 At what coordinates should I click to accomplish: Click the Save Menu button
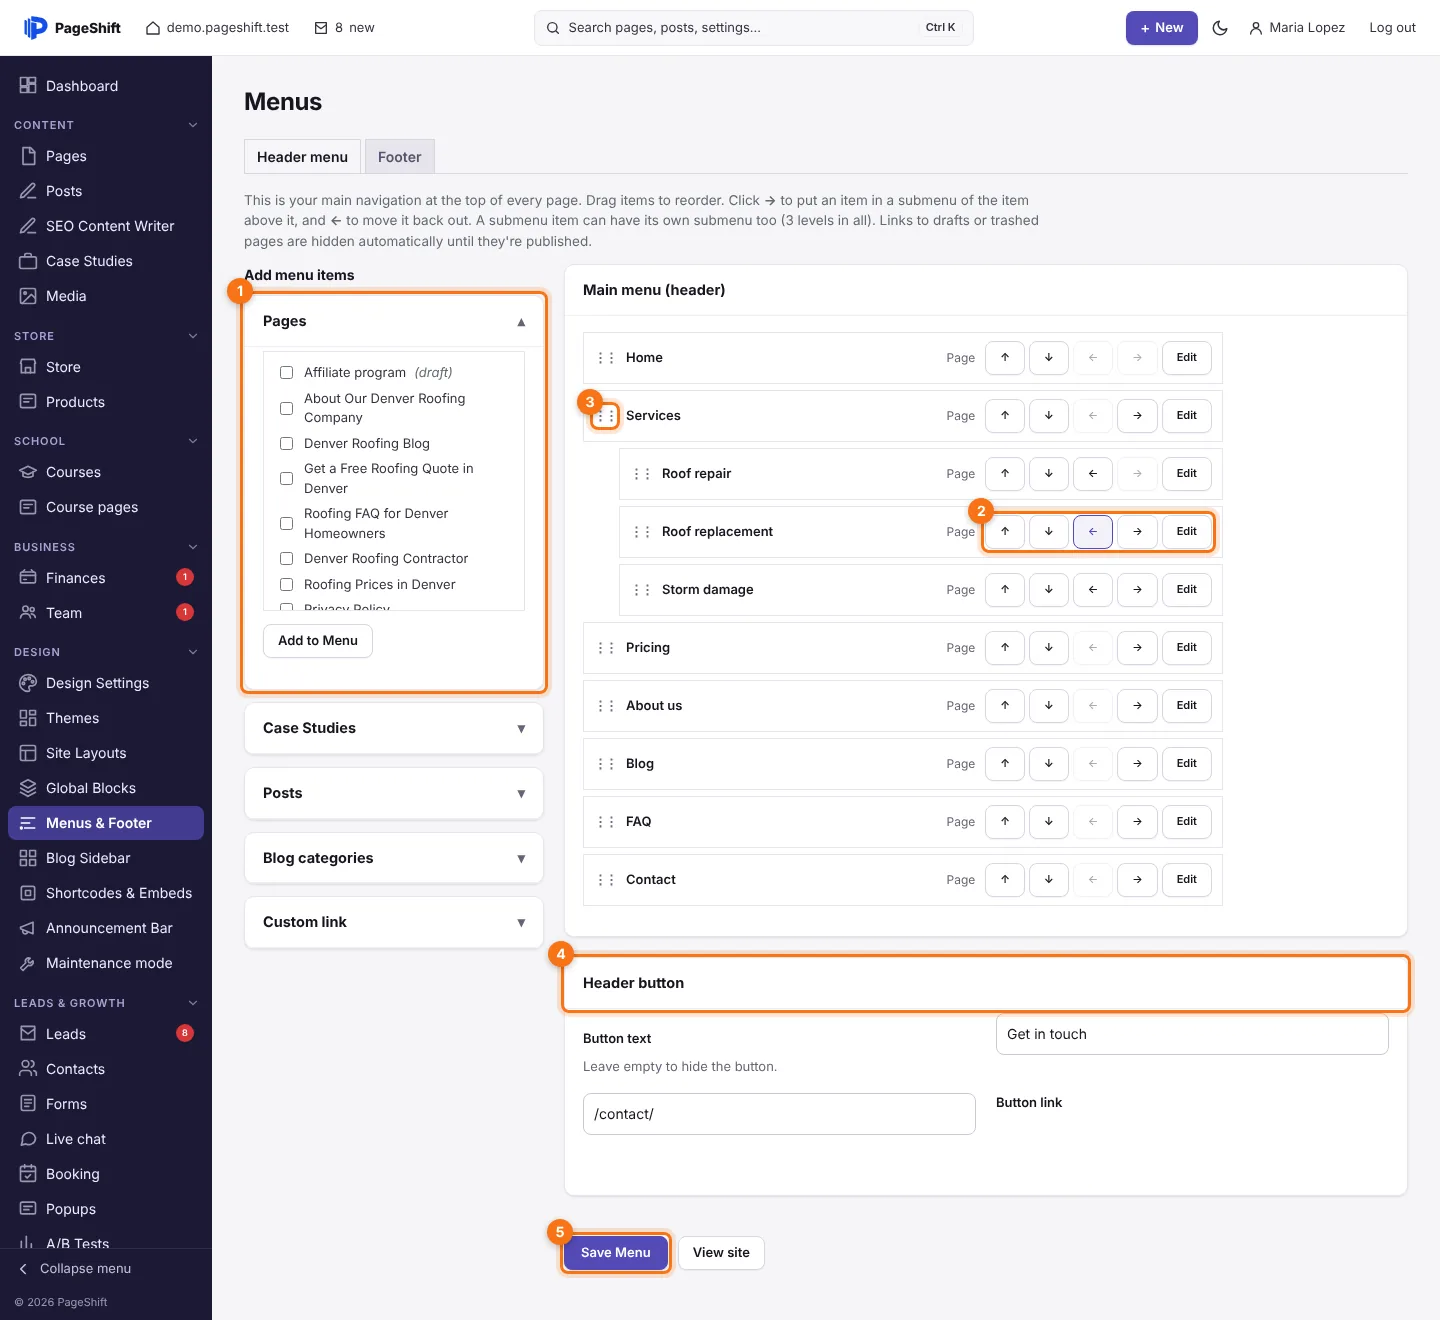[x=616, y=1253]
